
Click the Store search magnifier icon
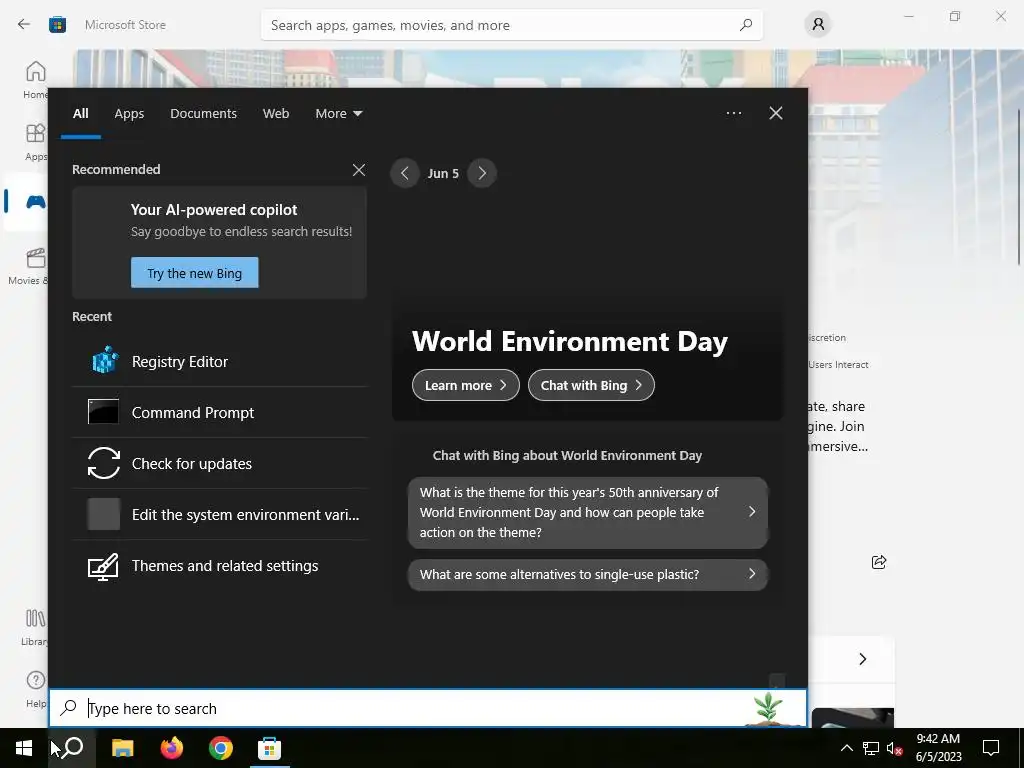746,25
